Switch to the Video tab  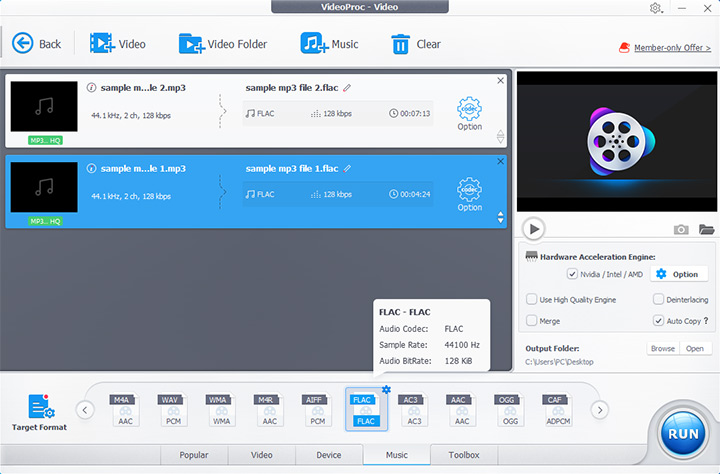click(x=261, y=455)
